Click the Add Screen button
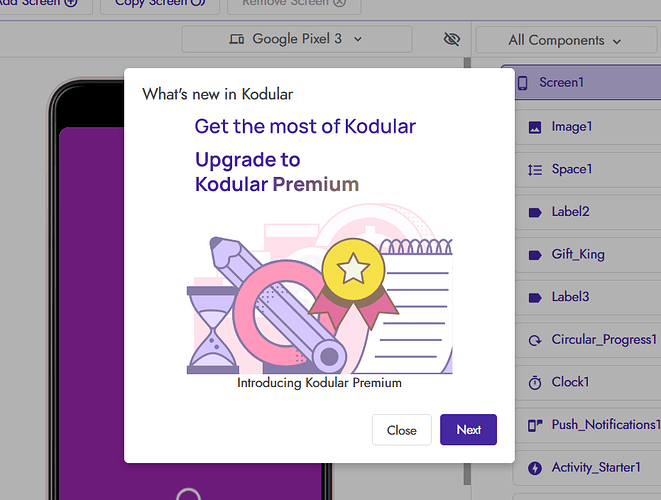Viewport: 661px width, 500px height. coord(44,4)
